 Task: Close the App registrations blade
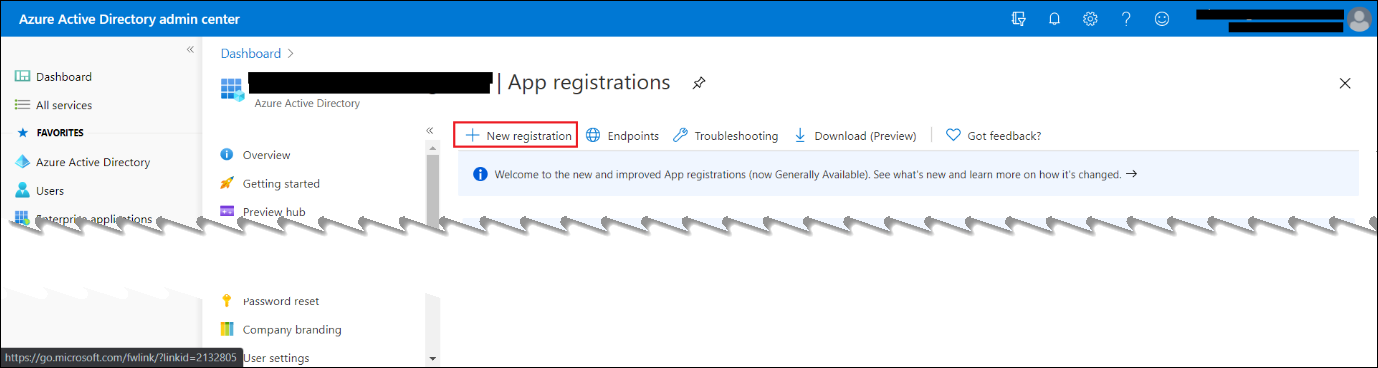pos(1345,83)
